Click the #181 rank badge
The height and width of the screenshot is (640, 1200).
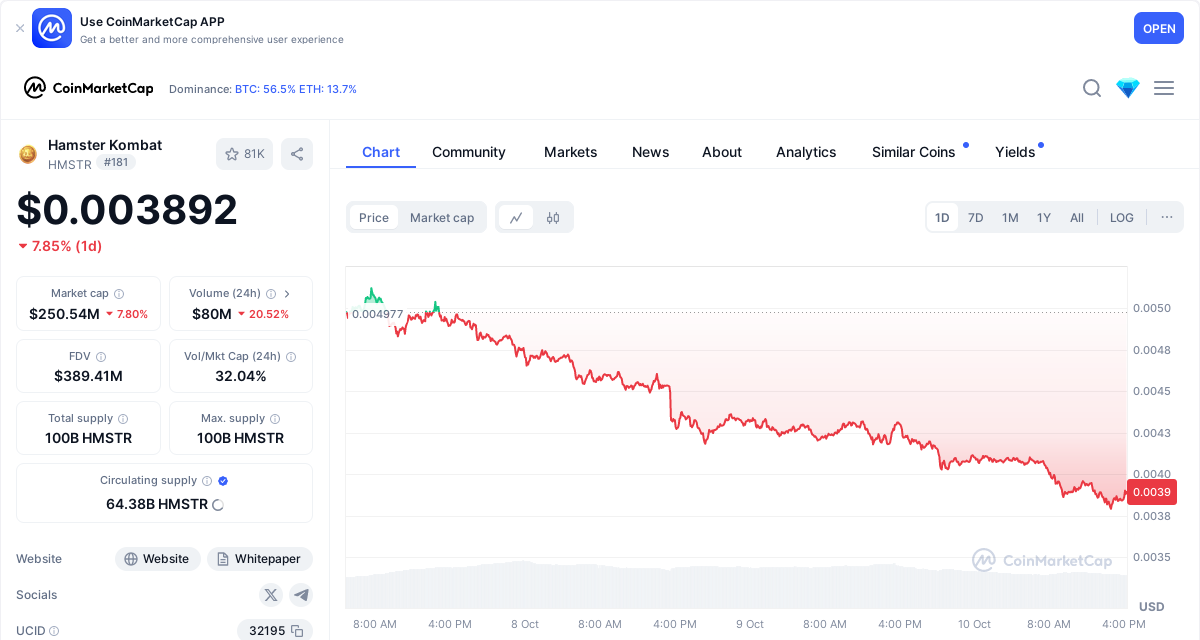[x=116, y=163]
